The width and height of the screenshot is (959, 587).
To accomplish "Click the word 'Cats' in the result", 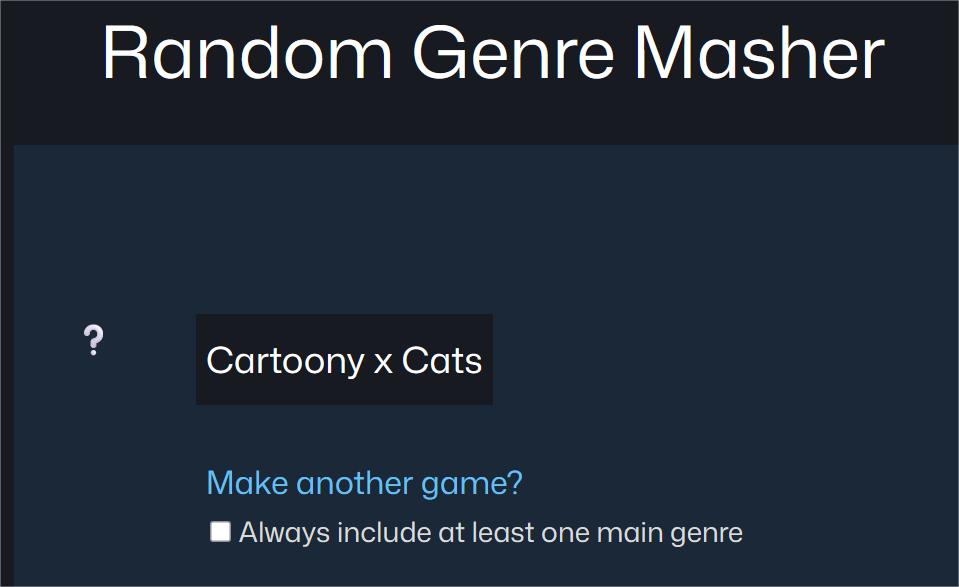I will [x=442, y=360].
